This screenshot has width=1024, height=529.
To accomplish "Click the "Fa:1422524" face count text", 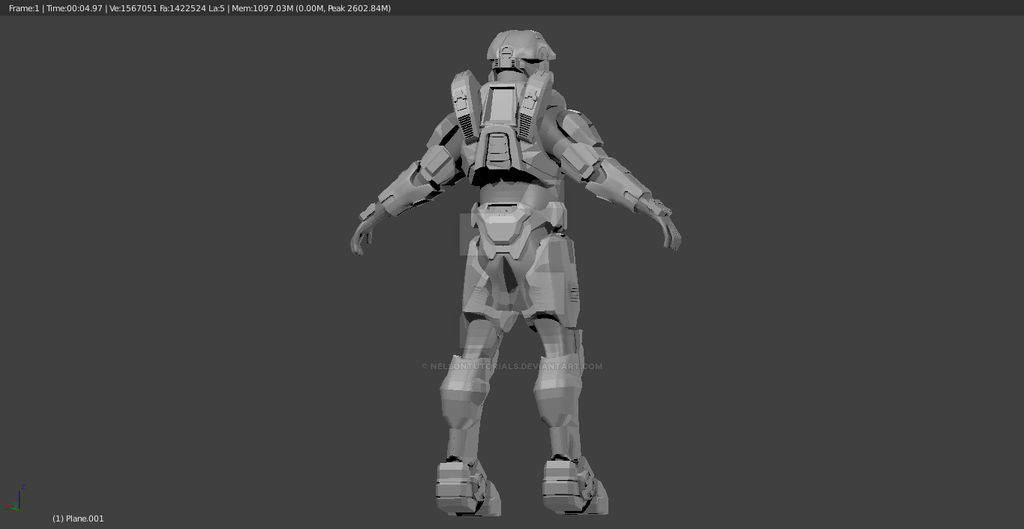I will 183,8.
